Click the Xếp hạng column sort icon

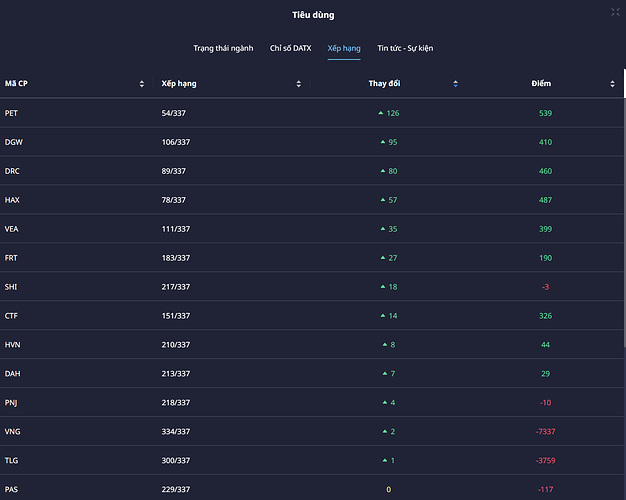tap(299, 83)
